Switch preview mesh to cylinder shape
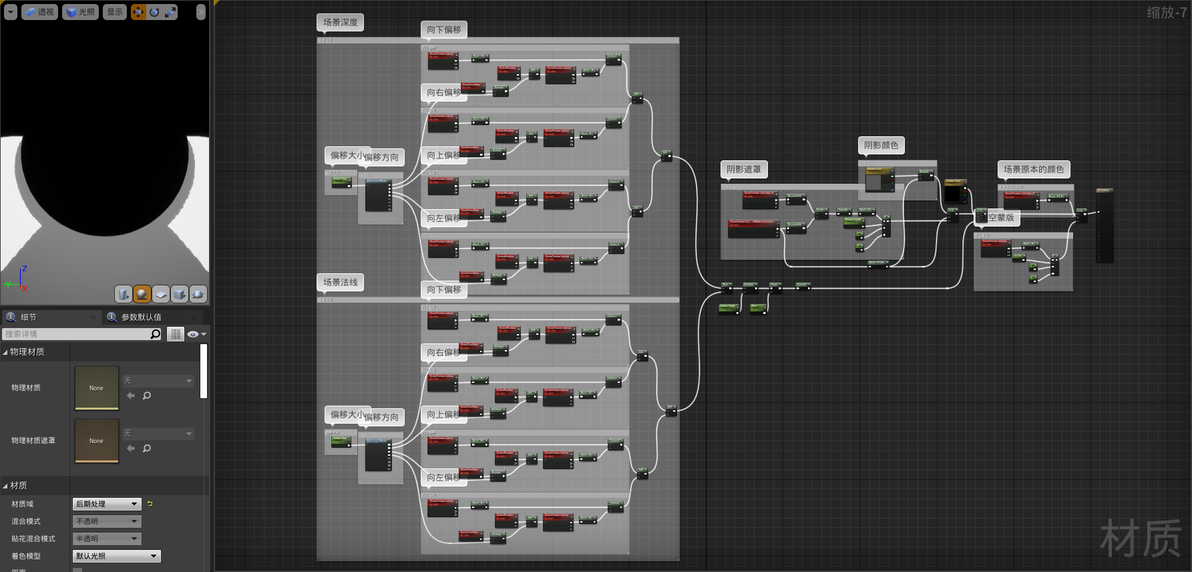This screenshot has width=1192, height=572. pyautogui.click(x=124, y=294)
